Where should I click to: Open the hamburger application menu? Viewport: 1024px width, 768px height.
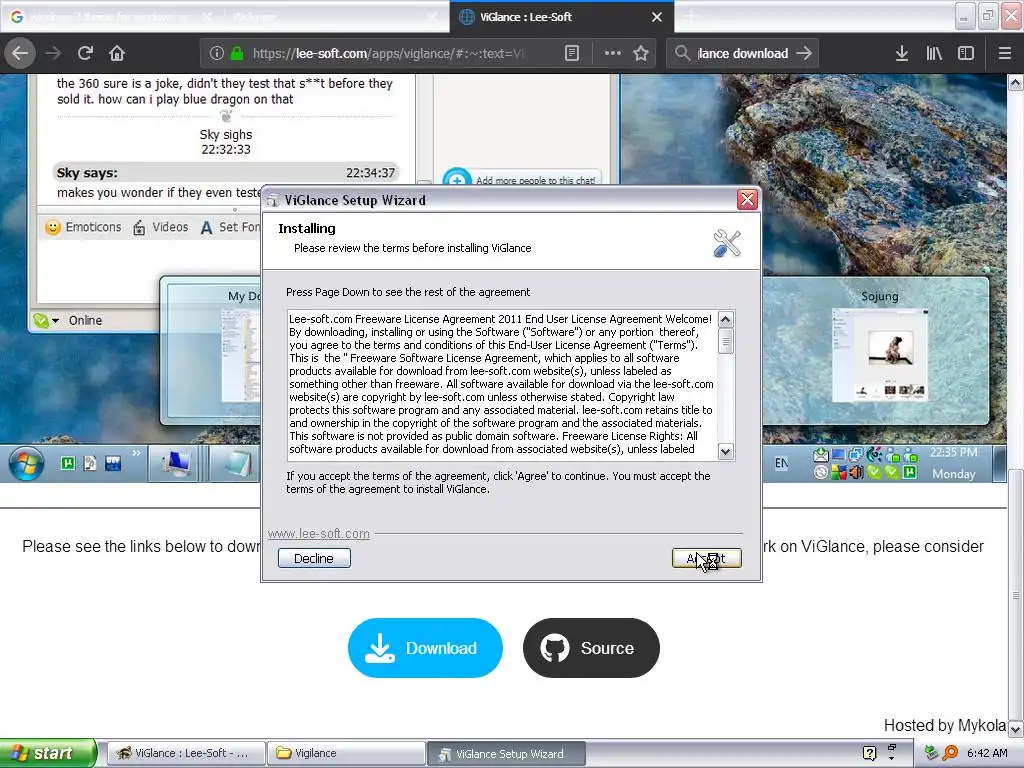[1005, 54]
